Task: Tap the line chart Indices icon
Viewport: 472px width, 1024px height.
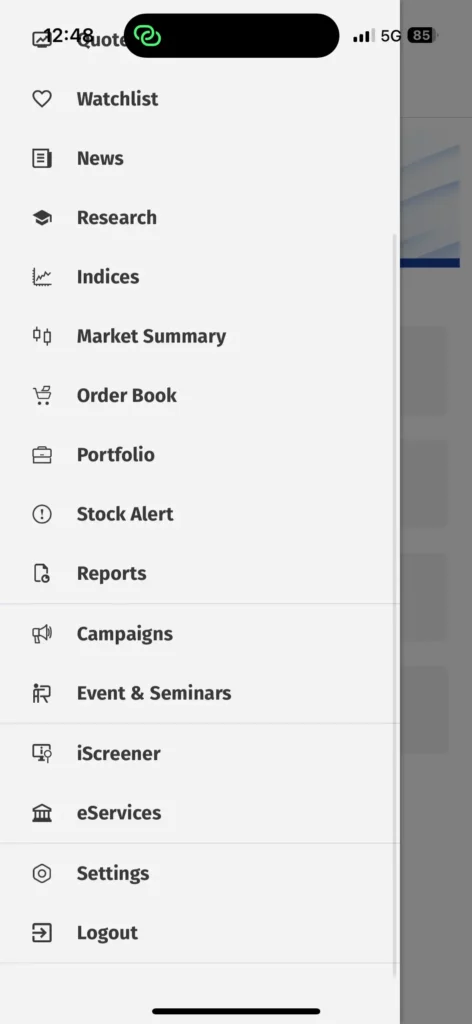Action: click(42, 277)
